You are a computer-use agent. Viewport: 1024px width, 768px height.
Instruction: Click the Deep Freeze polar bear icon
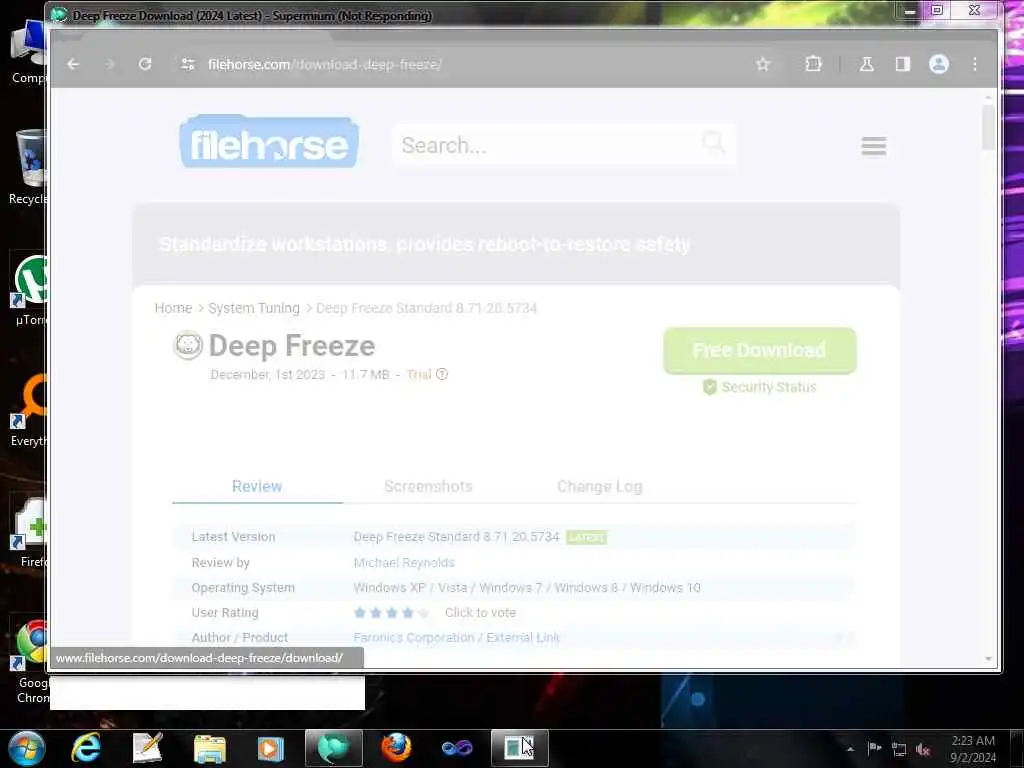click(188, 345)
